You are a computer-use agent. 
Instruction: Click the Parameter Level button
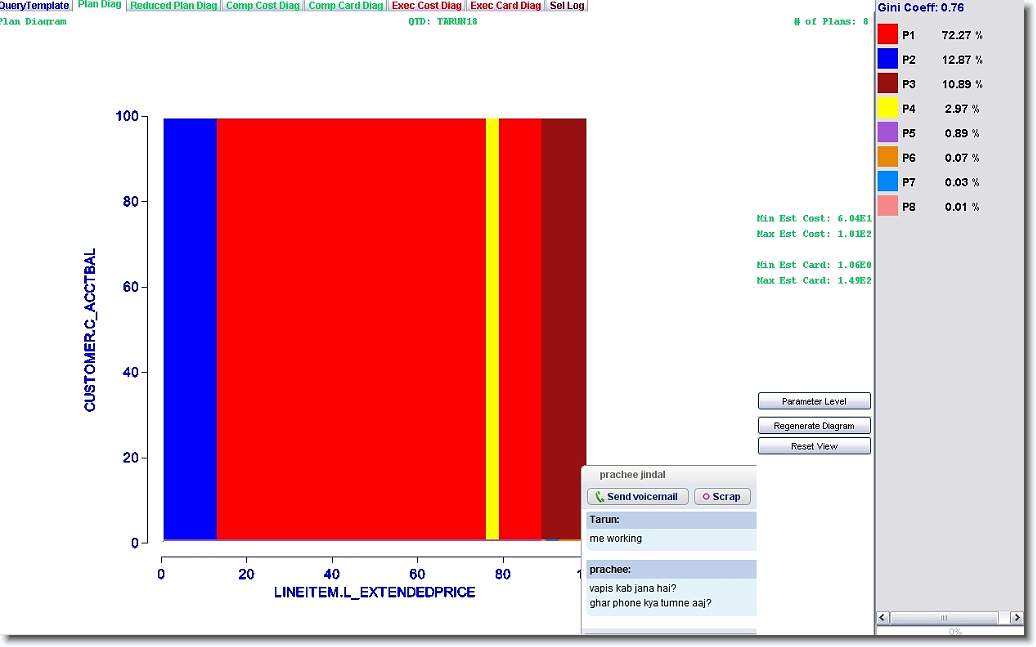pos(814,401)
